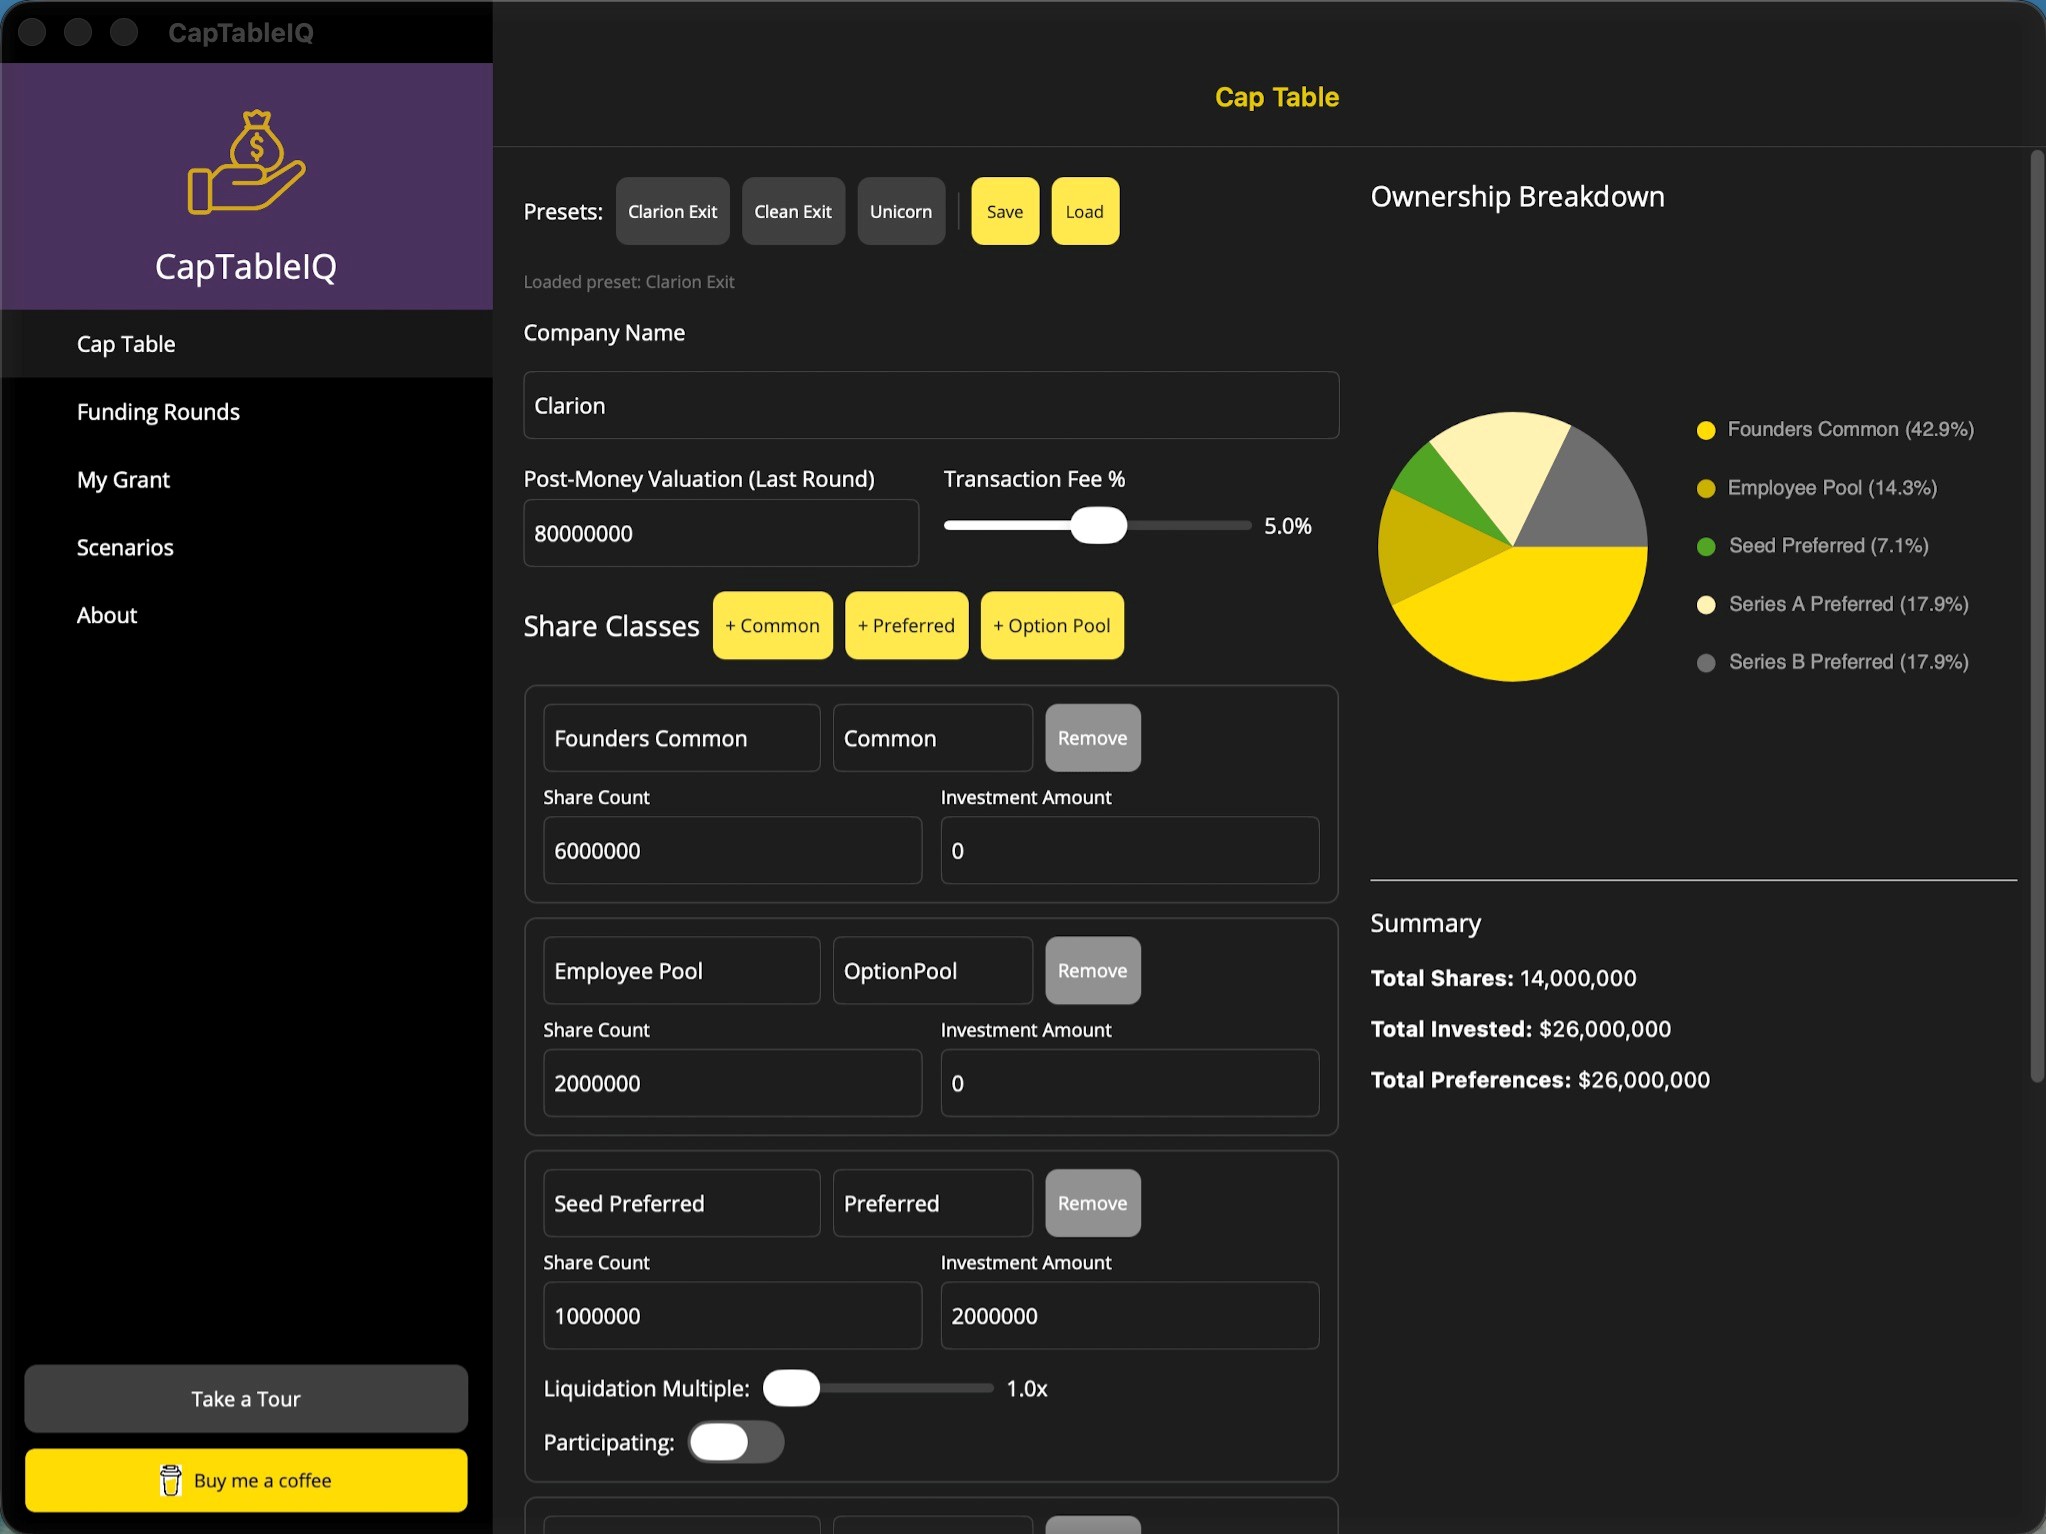The height and width of the screenshot is (1534, 2046).
Task: Add a new Option Pool share class
Action: tap(1052, 626)
